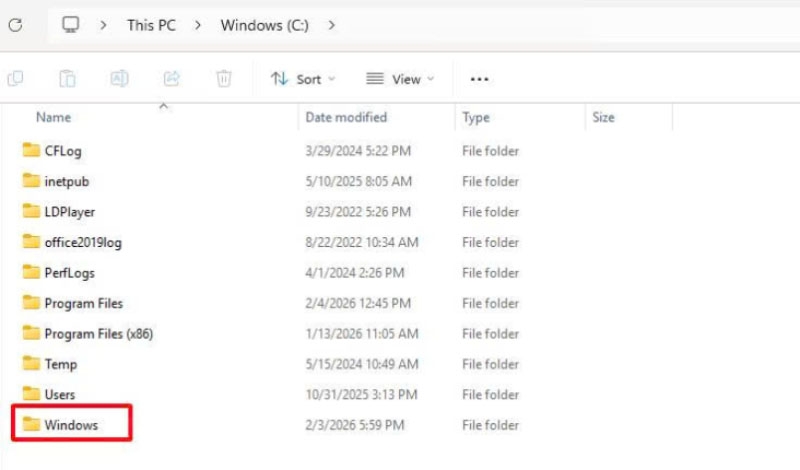Select the Windows folder name

point(71,425)
